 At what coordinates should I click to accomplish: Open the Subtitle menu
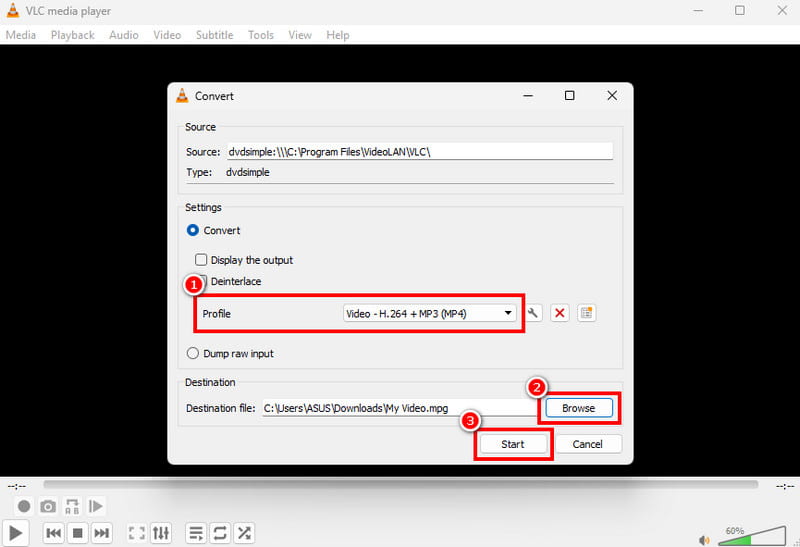[214, 35]
